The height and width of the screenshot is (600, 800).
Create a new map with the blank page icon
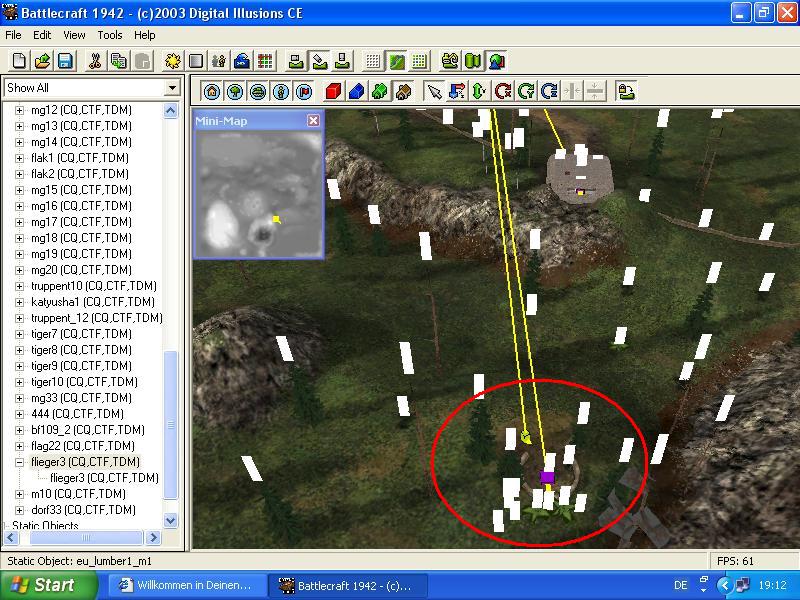pyautogui.click(x=19, y=61)
